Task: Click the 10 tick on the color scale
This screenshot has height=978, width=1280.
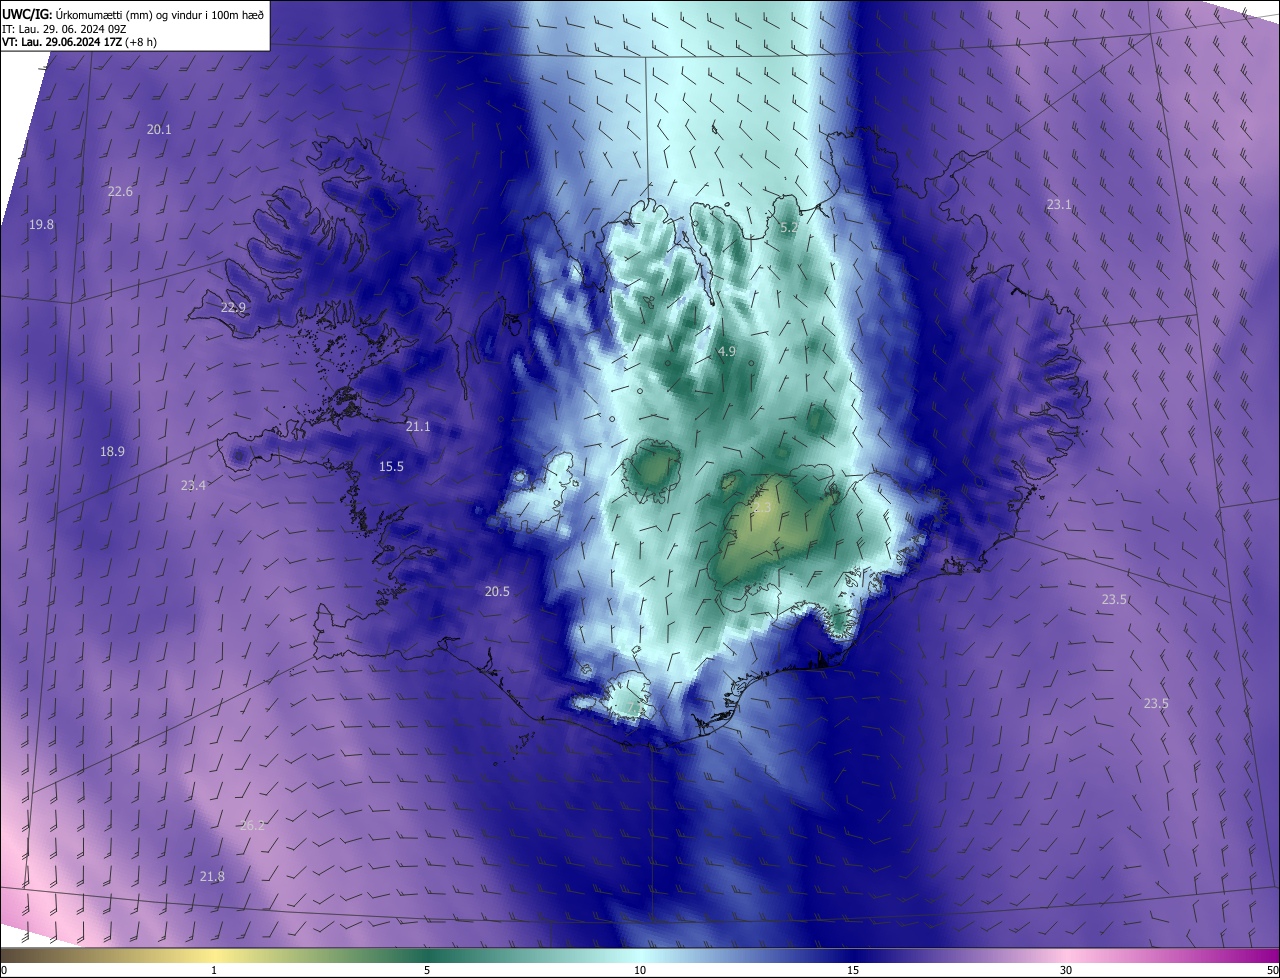Action: [640, 971]
